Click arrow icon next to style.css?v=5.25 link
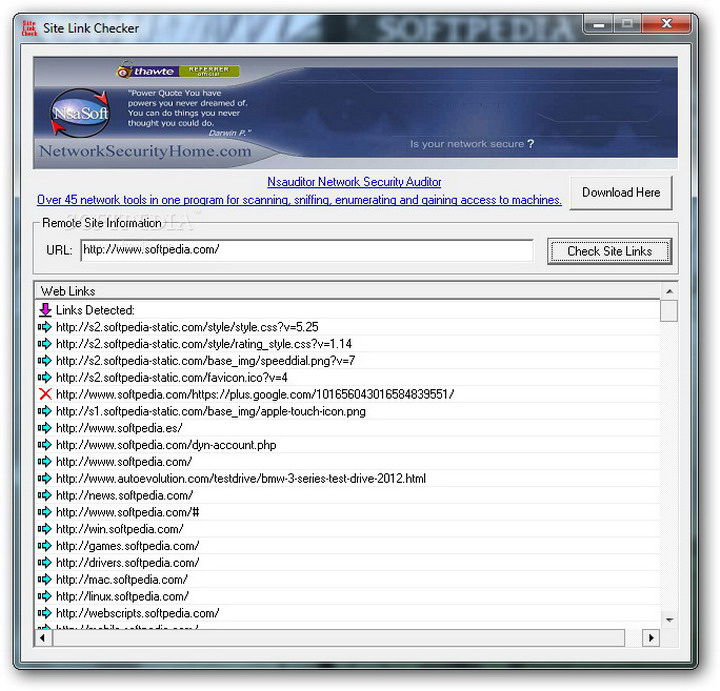 pyautogui.click(x=44, y=327)
